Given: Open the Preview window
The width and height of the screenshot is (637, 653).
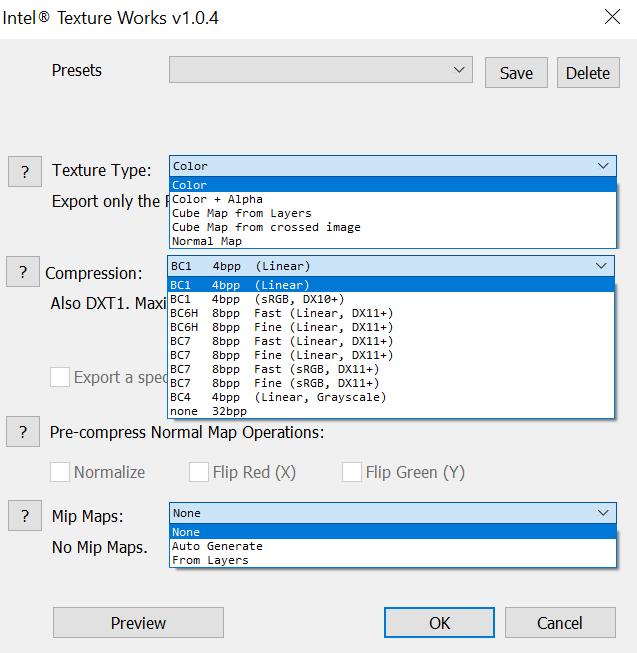Looking at the screenshot, I should [x=138, y=623].
